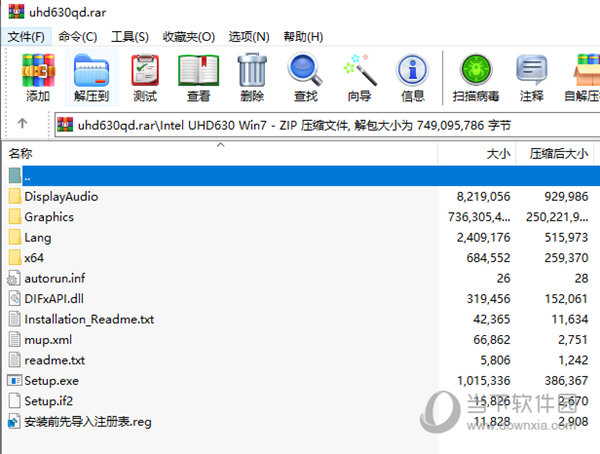This screenshot has width=600, height=454.
Task: Click the Comment (注释) icon
Action: tap(532, 70)
